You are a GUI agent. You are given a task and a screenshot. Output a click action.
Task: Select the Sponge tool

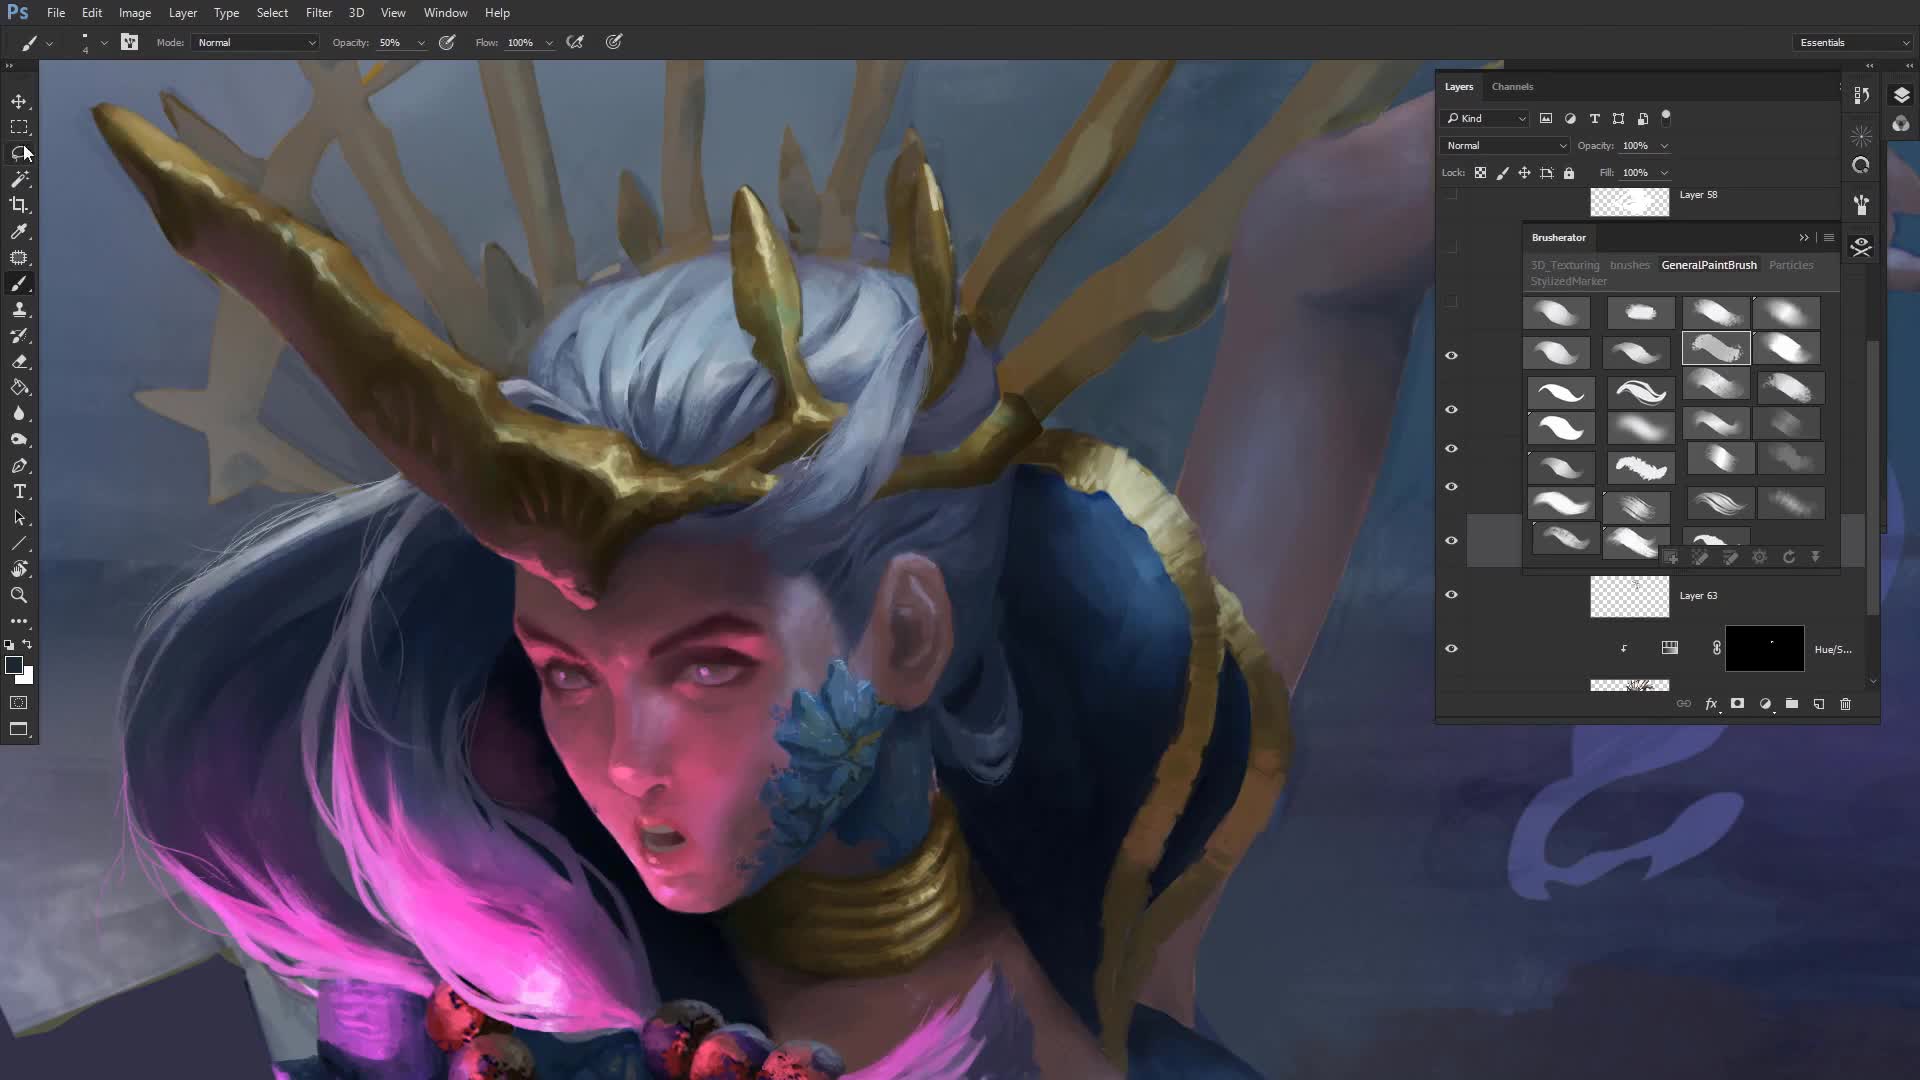(19, 440)
